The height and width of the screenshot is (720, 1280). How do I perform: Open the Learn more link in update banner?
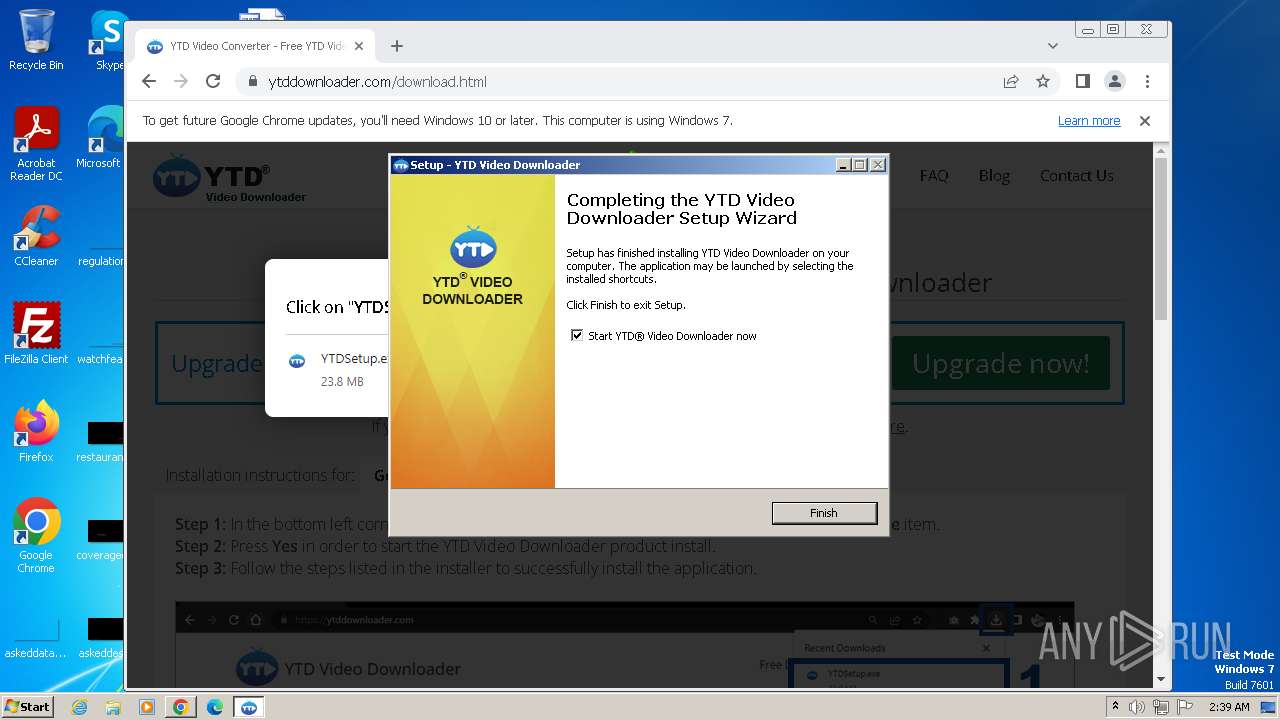(x=1089, y=120)
